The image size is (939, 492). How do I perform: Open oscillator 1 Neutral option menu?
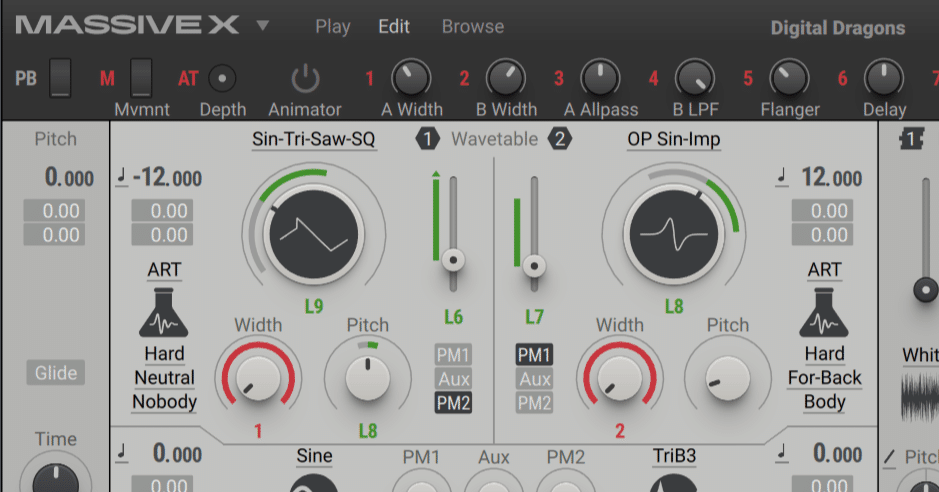click(x=164, y=378)
